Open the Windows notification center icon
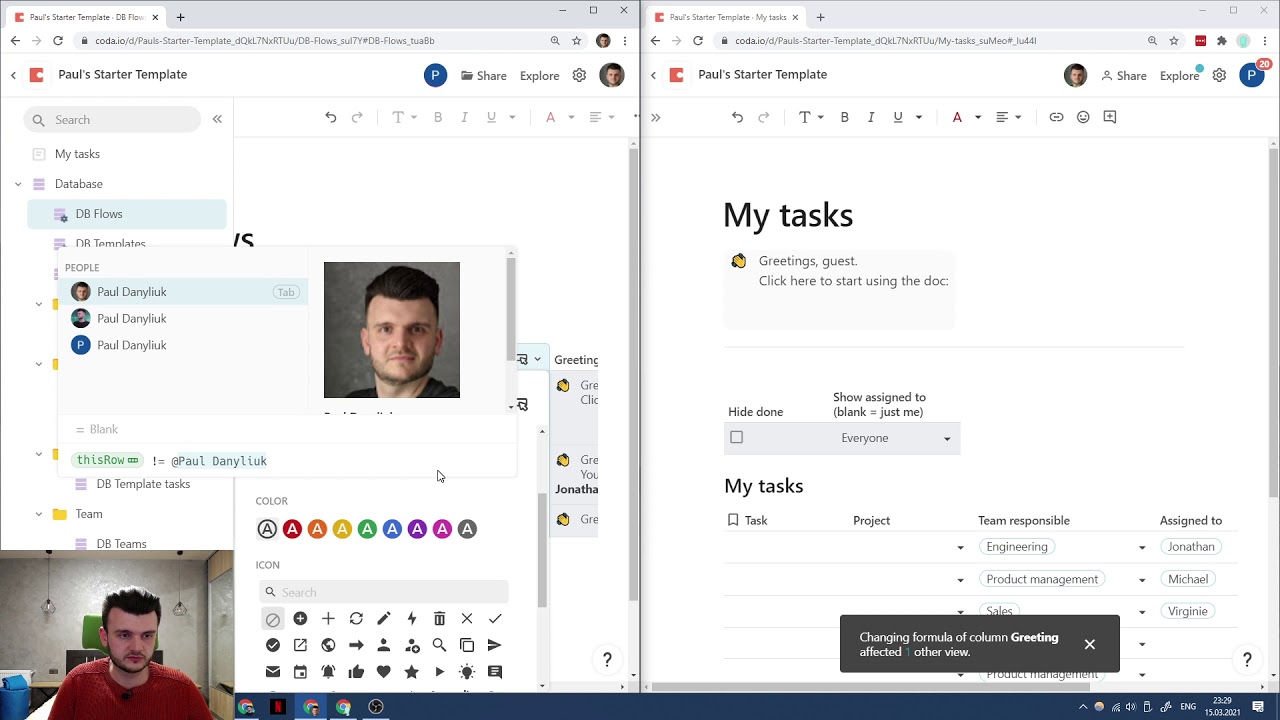The height and width of the screenshot is (720, 1280). click(1258, 707)
